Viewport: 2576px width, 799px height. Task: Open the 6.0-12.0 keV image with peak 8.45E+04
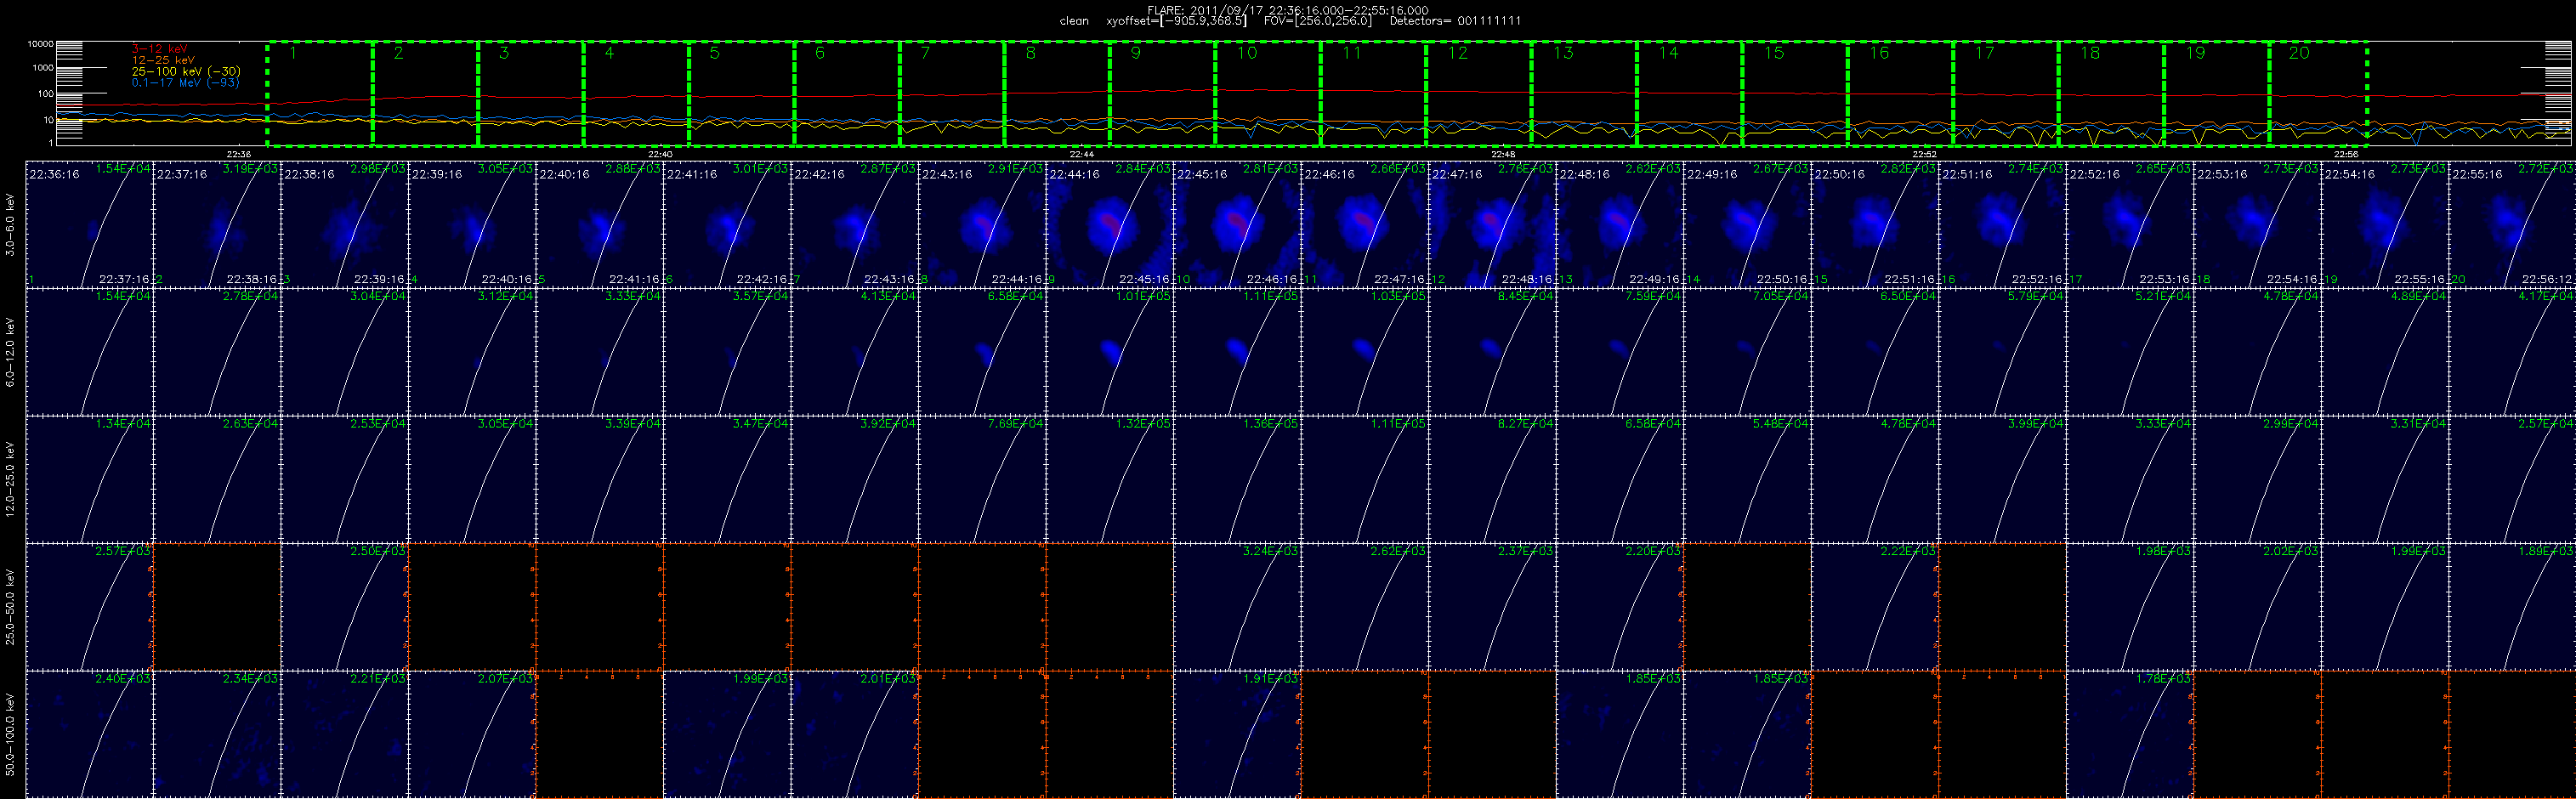(x=1492, y=352)
